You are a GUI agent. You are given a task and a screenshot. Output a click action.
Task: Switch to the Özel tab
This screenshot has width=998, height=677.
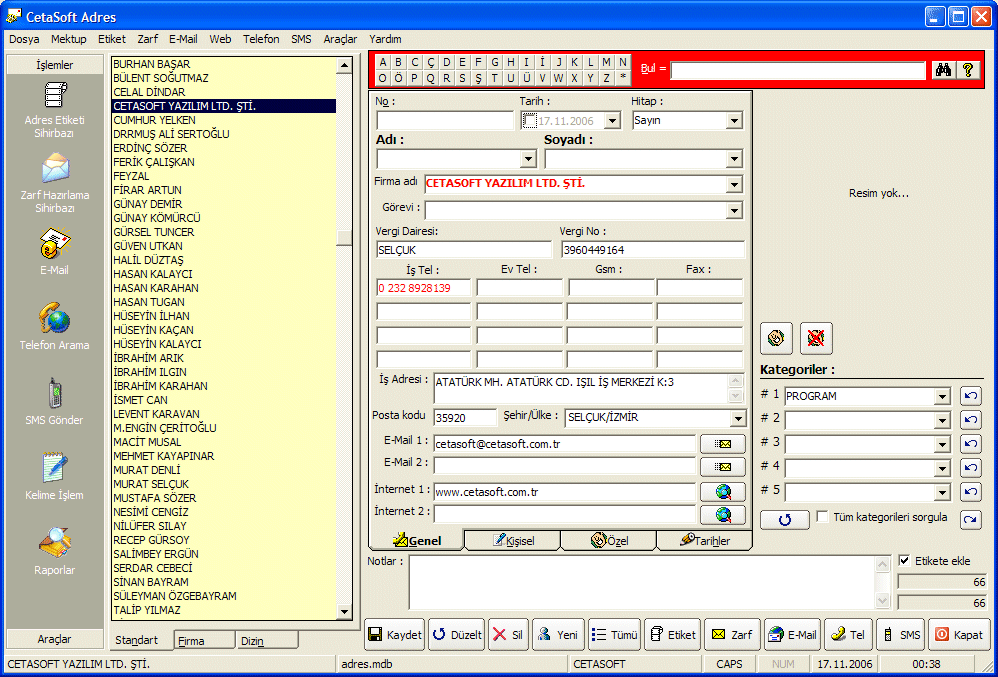click(x=609, y=541)
